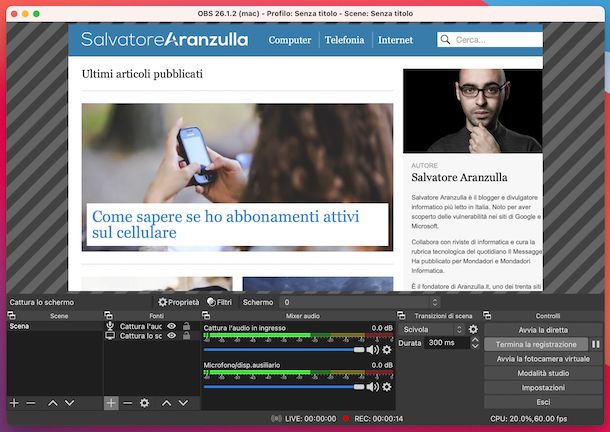Lock the Cattura lo schermo source
610x432 pixels.
coord(187,335)
